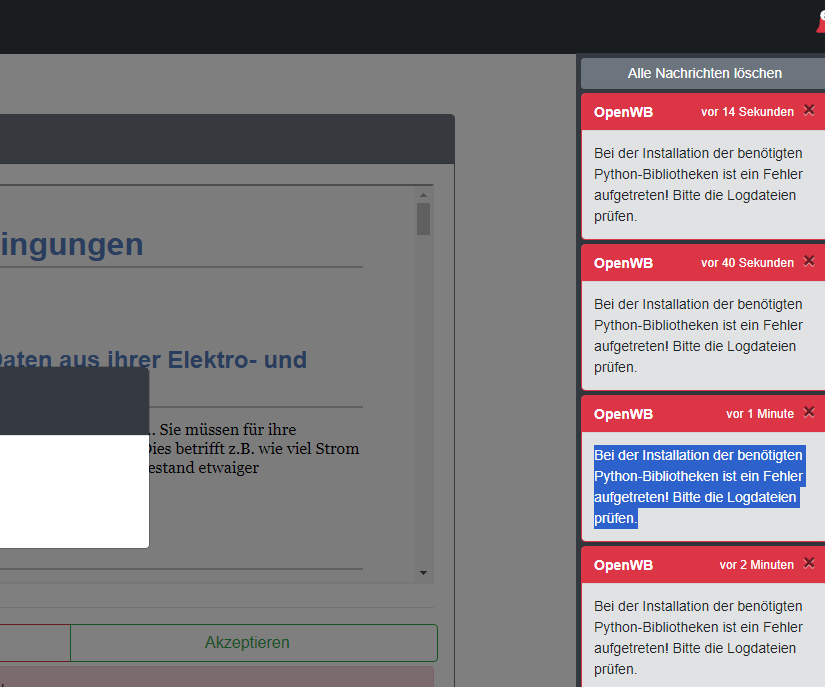This screenshot has width=825, height=687.
Task: Close the notification from "vor 2 Minuten"
Action: point(809,563)
